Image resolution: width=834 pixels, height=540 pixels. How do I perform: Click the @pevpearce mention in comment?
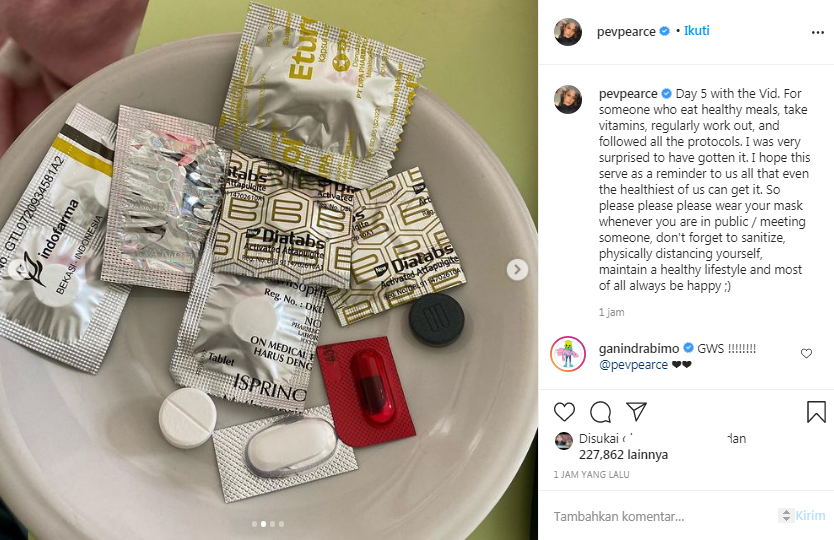(633, 364)
